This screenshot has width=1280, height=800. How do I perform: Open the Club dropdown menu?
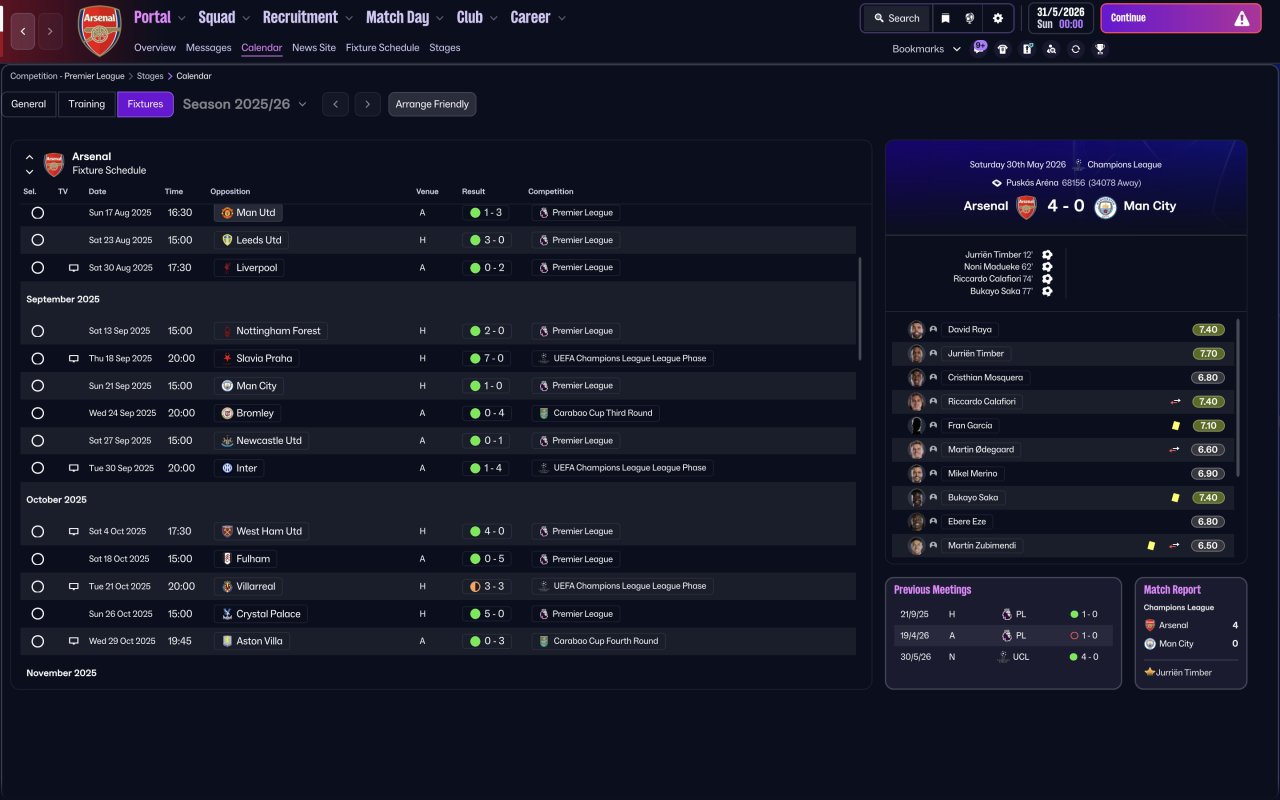click(477, 18)
